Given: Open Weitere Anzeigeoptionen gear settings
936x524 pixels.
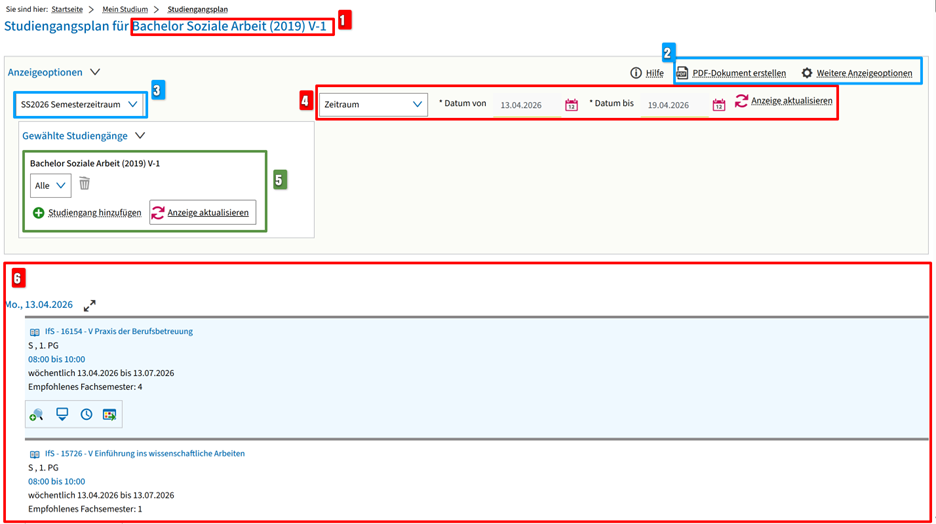Looking at the screenshot, I should [807, 73].
